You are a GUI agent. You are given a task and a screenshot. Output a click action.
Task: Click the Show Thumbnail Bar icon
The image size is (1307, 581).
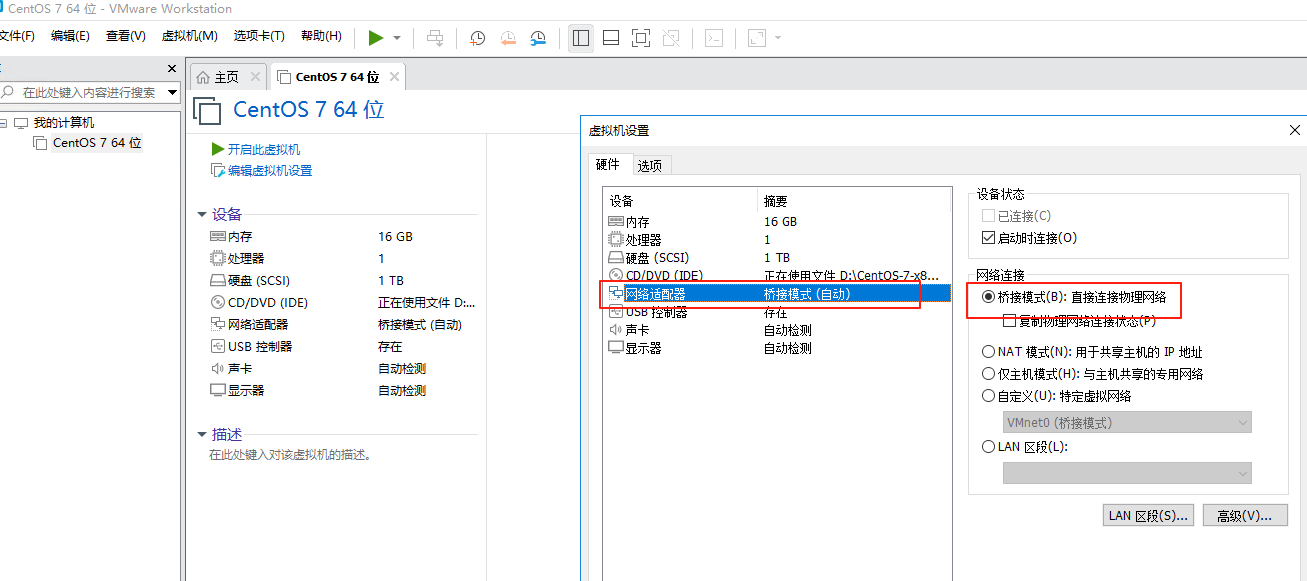coord(610,37)
